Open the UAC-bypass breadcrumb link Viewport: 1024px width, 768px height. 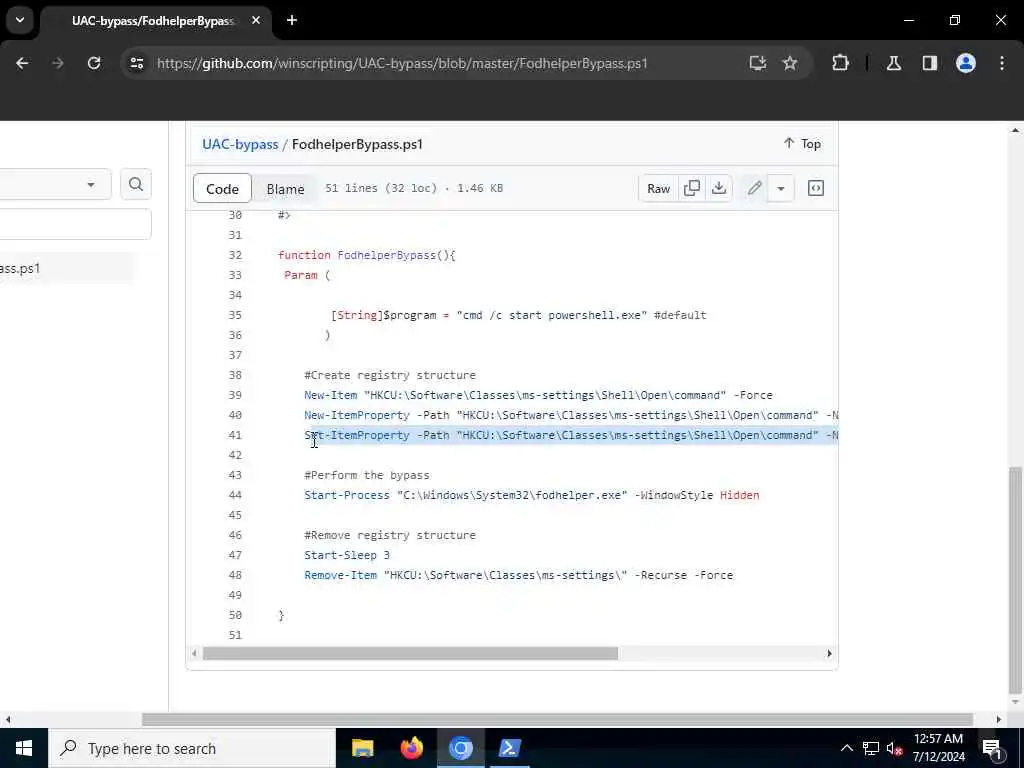(240, 144)
